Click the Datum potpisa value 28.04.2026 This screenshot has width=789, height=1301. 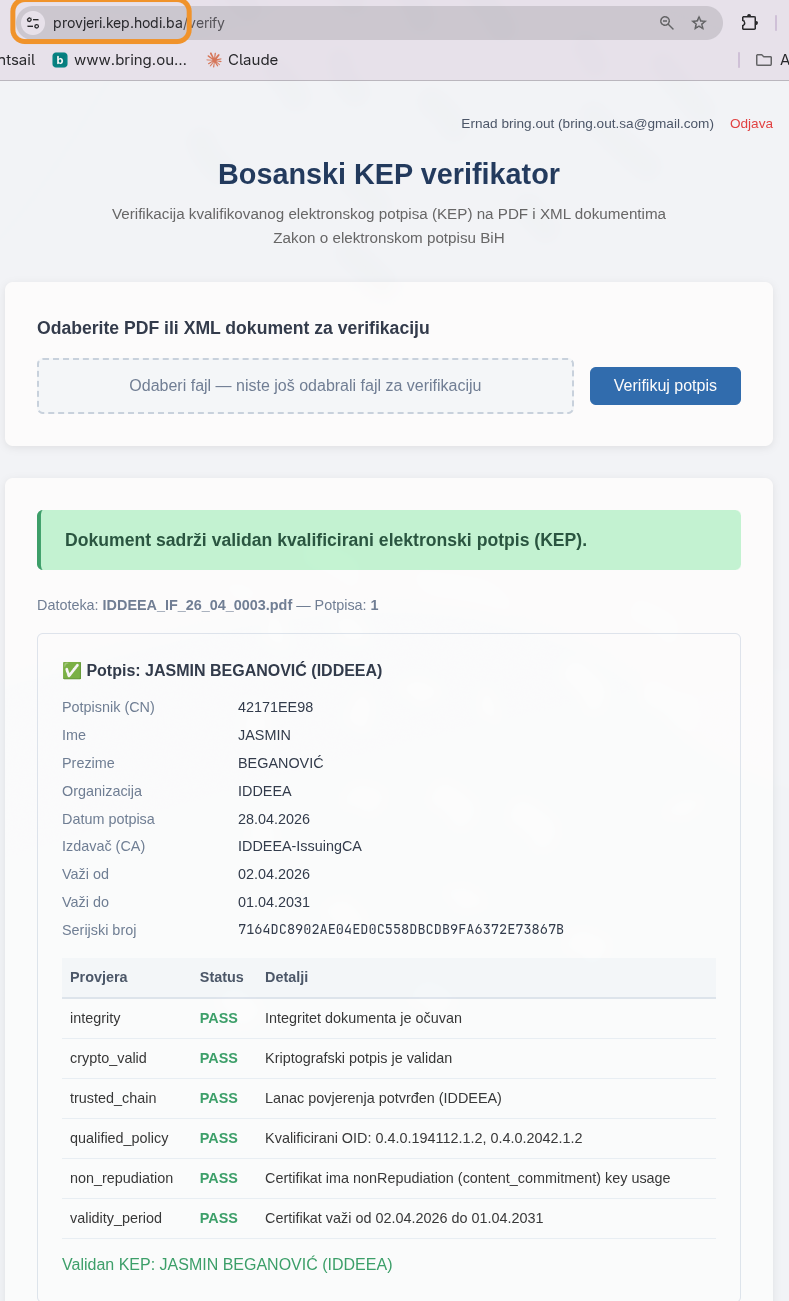[x=274, y=819]
